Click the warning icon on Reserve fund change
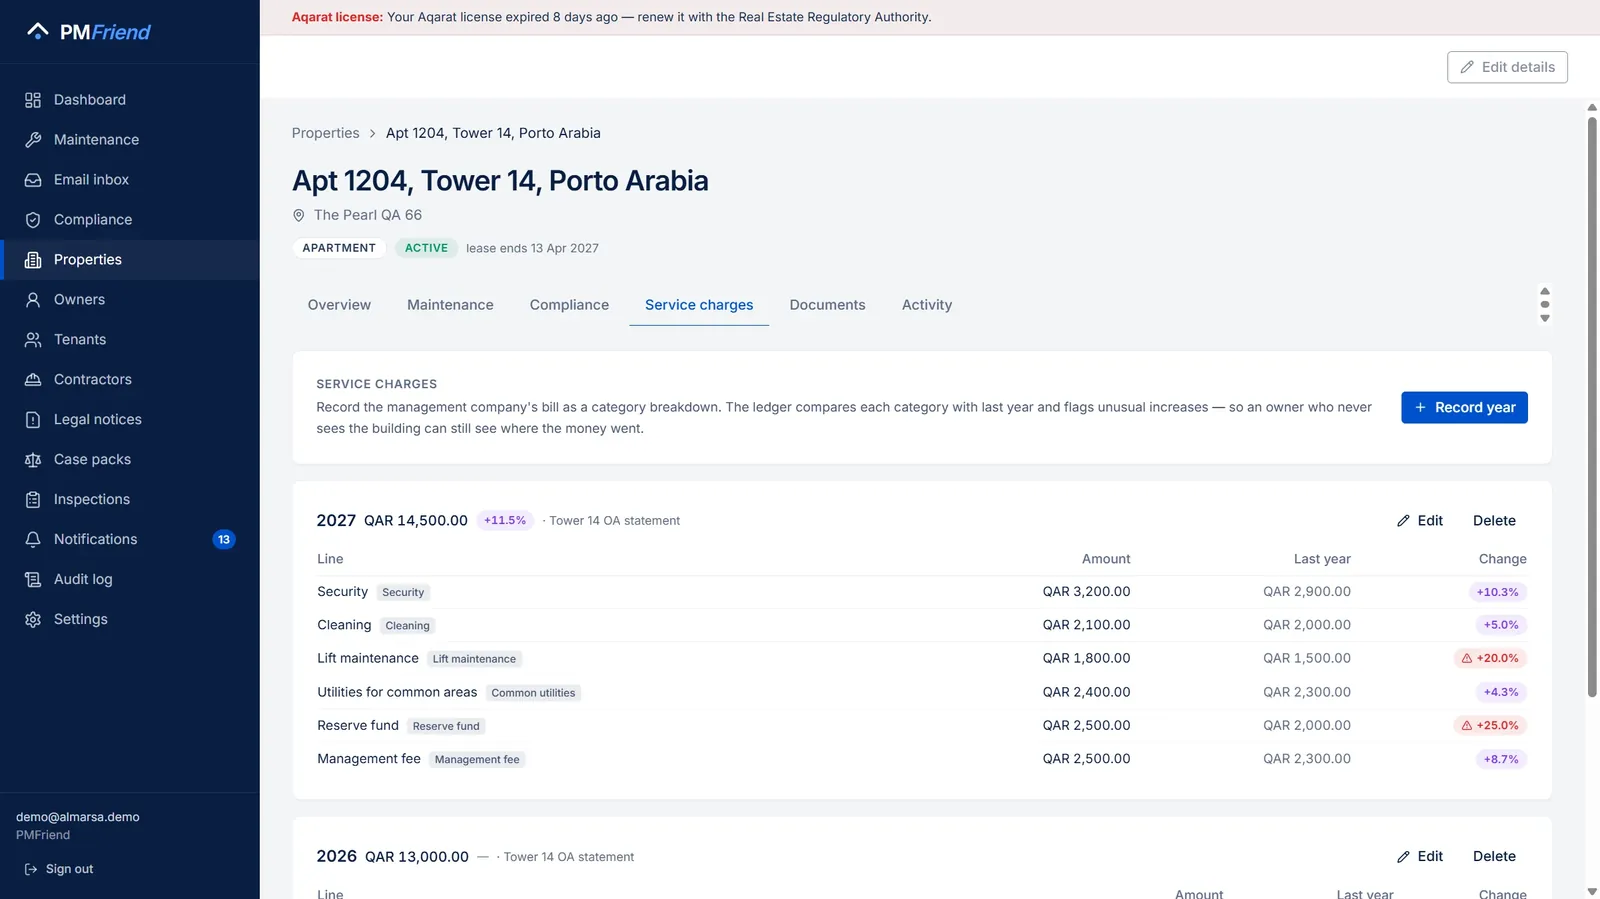The height and width of the screenshot is (899, 1600). [x=1467, y=725]
